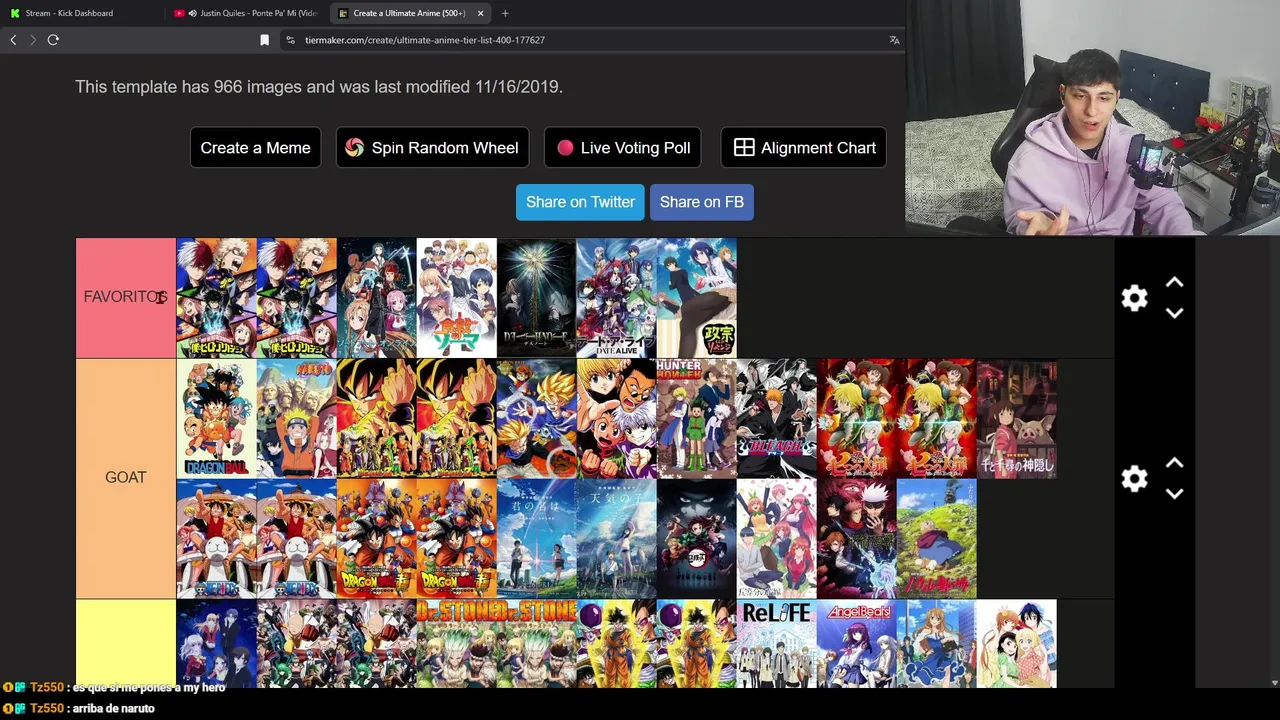Select the Masamune-kun poster in FAVORITOS

tap(697, 298)
